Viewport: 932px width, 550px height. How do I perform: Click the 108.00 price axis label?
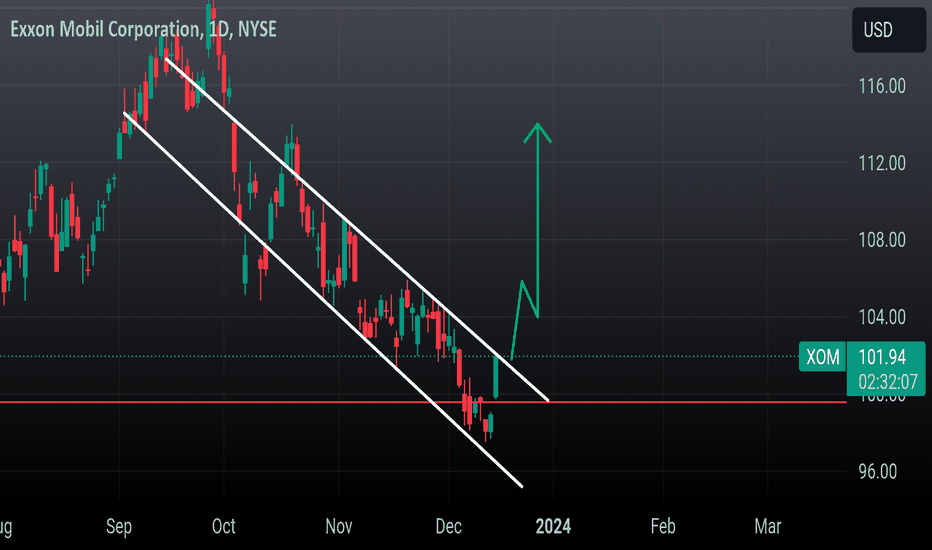[882, 240]
